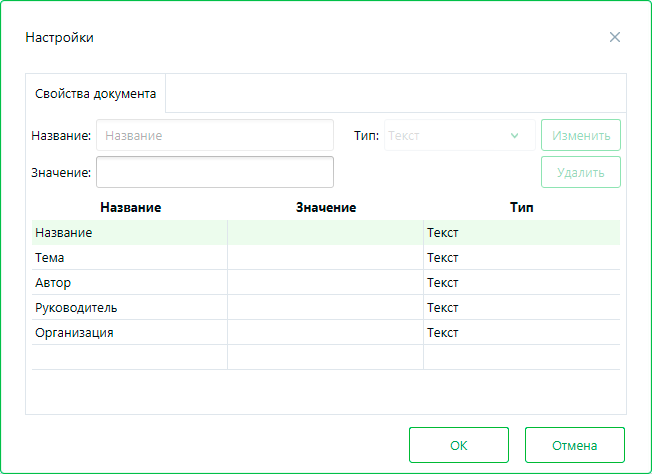Click the Название input field
Viewport: 652px width, 474px height.
pyautogui.click(x=214, y=135)
